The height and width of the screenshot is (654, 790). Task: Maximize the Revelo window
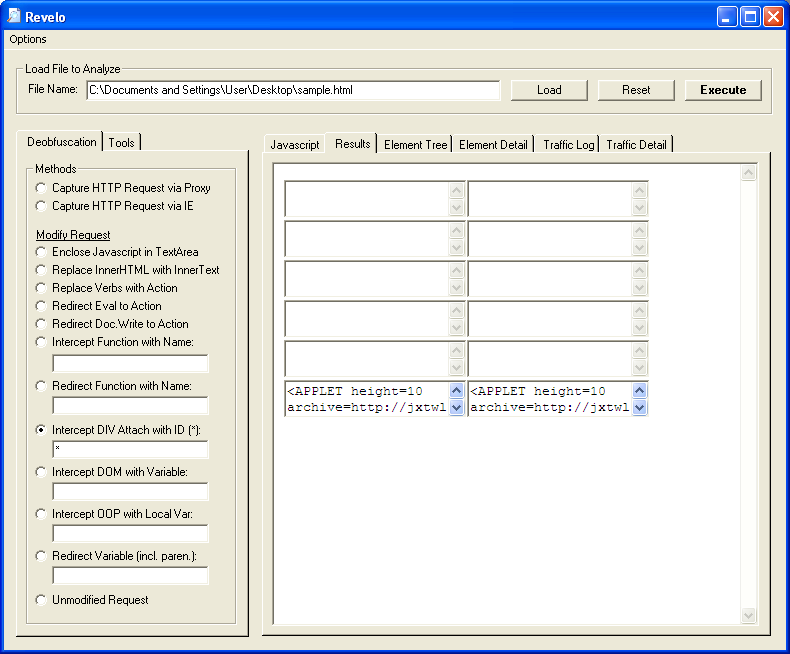click(x=750, y=17)
